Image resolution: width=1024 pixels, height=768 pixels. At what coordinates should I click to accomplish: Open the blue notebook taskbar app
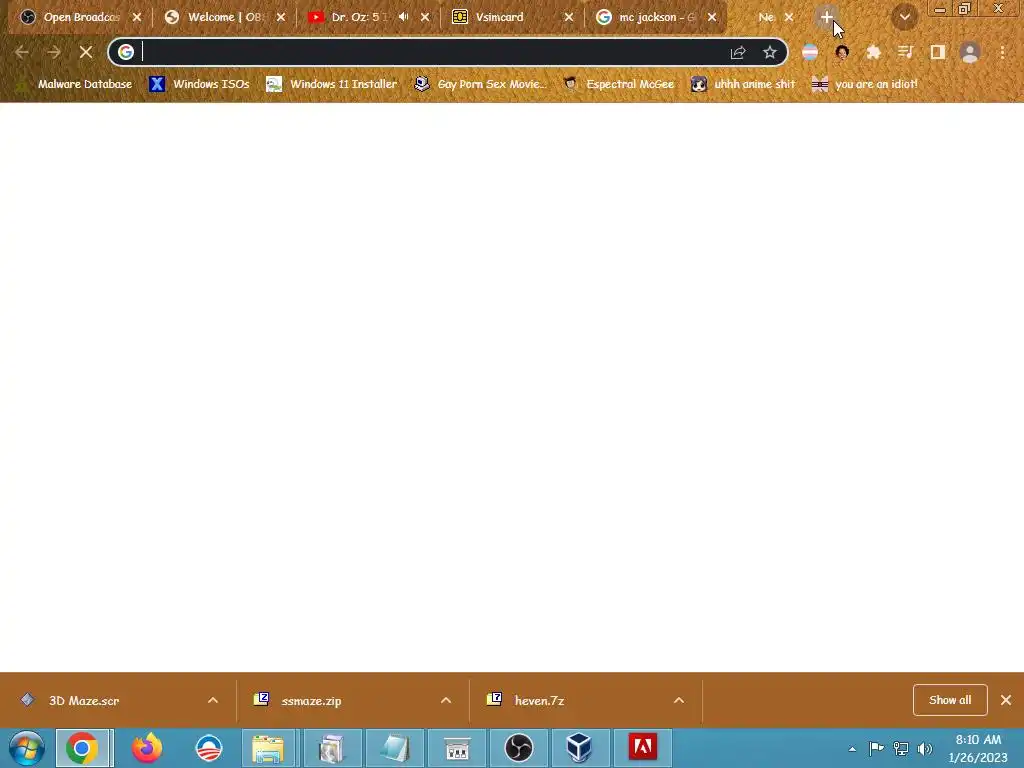(395, 748)
